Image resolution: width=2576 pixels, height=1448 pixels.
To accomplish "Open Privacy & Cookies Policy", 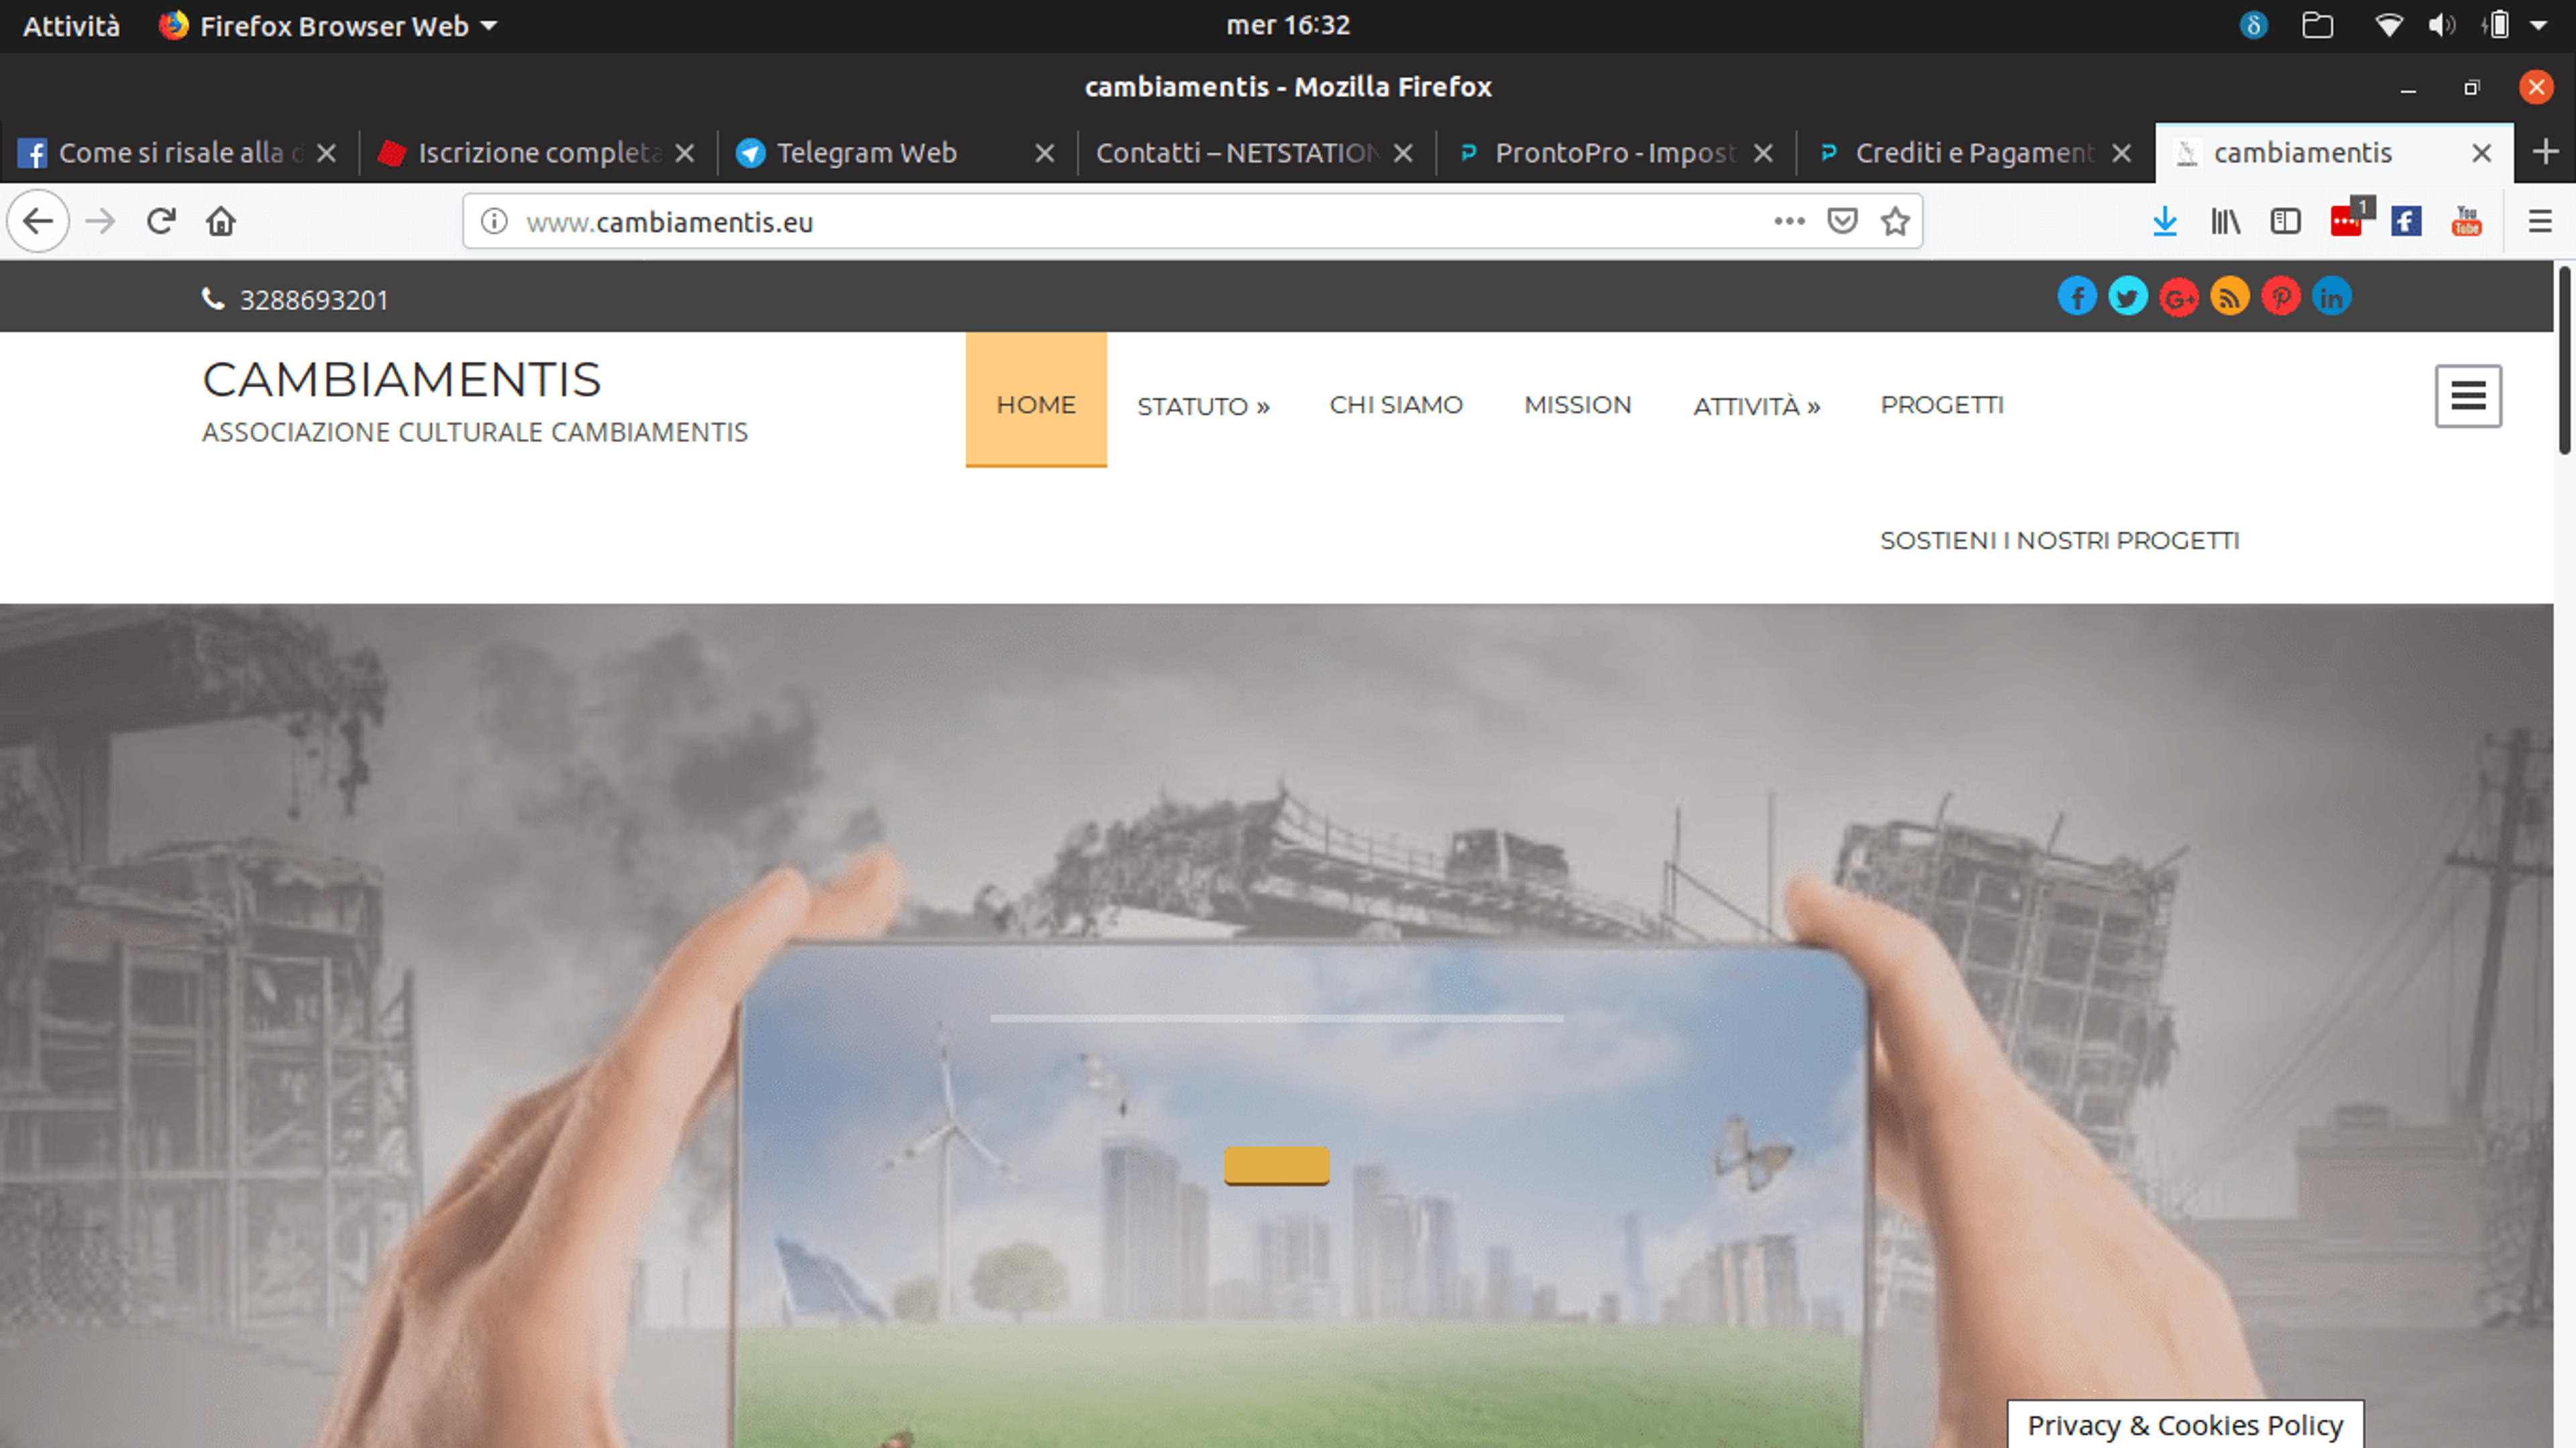I will 2185,1424.
